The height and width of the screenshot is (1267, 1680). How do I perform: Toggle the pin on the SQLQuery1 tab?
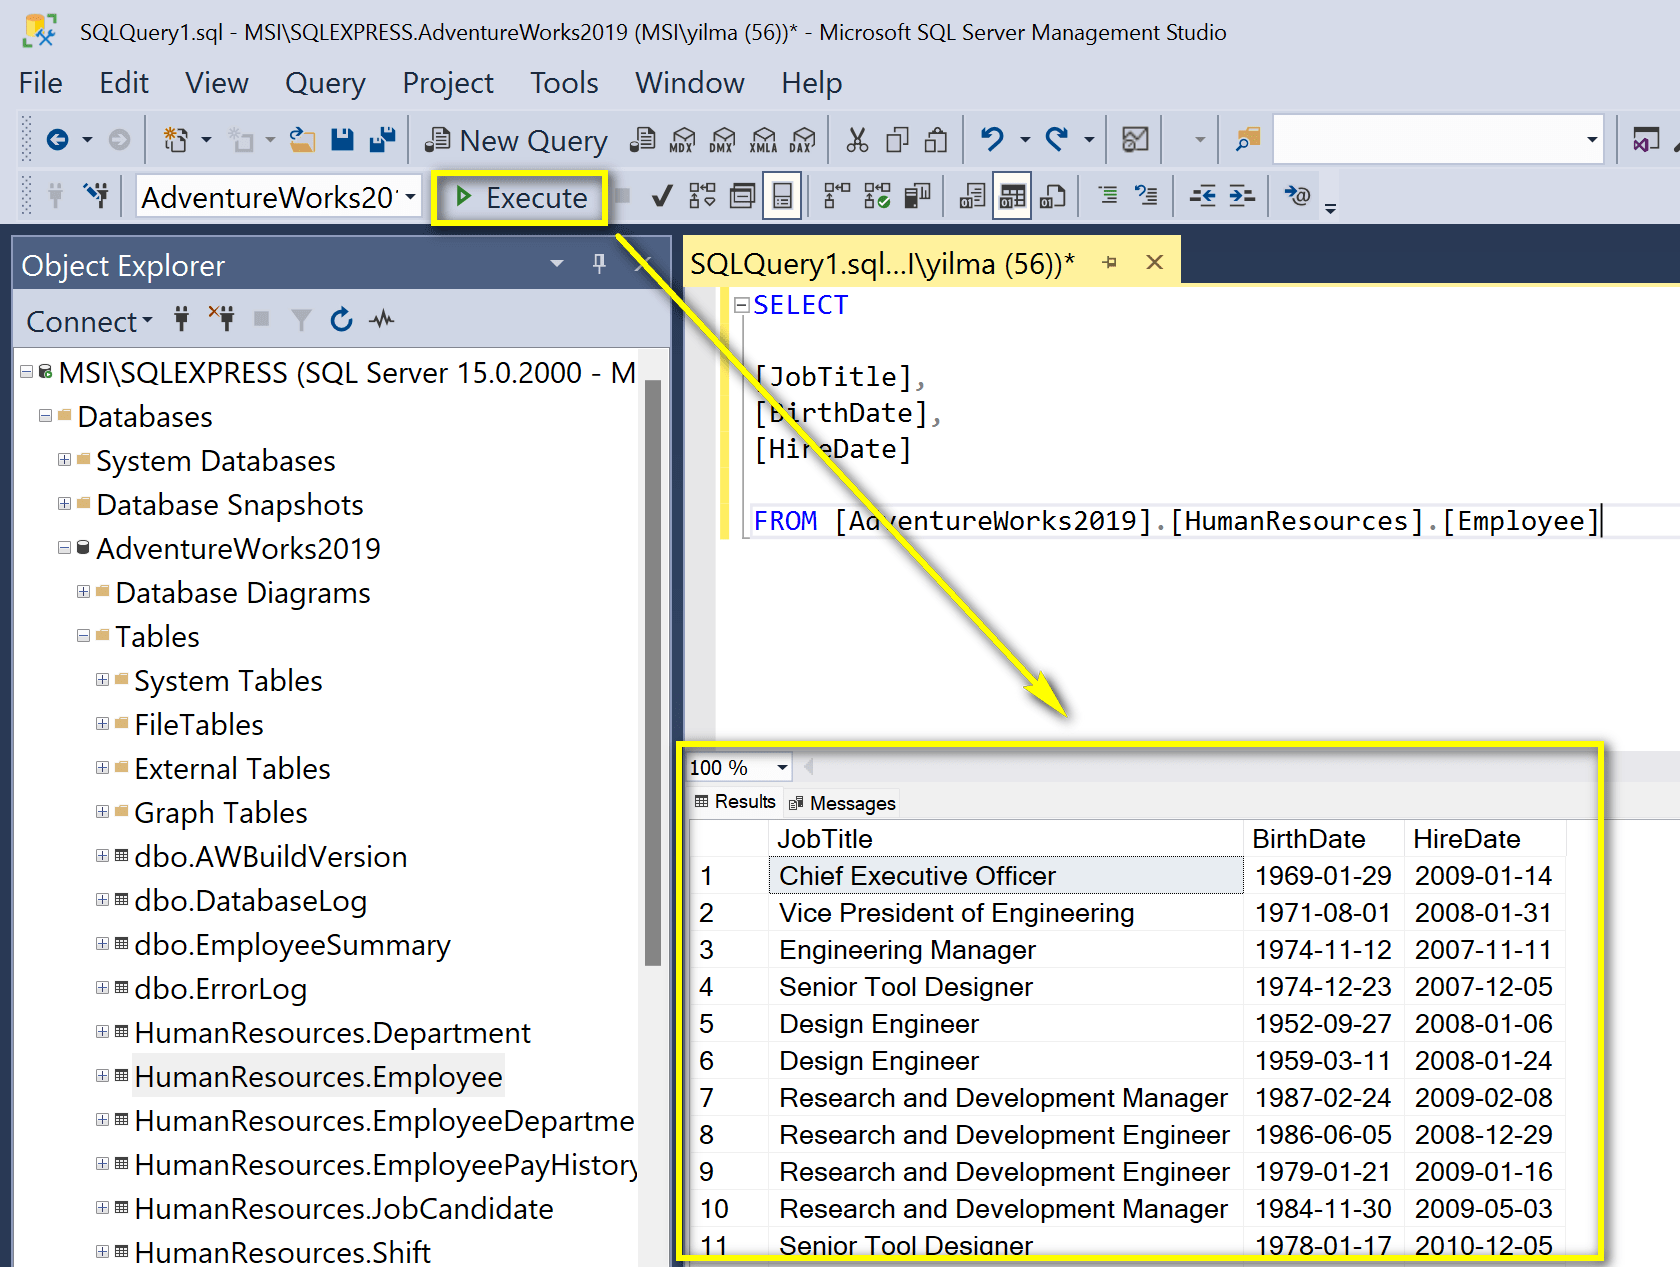pyautogui.click(x=1109, y=263)
